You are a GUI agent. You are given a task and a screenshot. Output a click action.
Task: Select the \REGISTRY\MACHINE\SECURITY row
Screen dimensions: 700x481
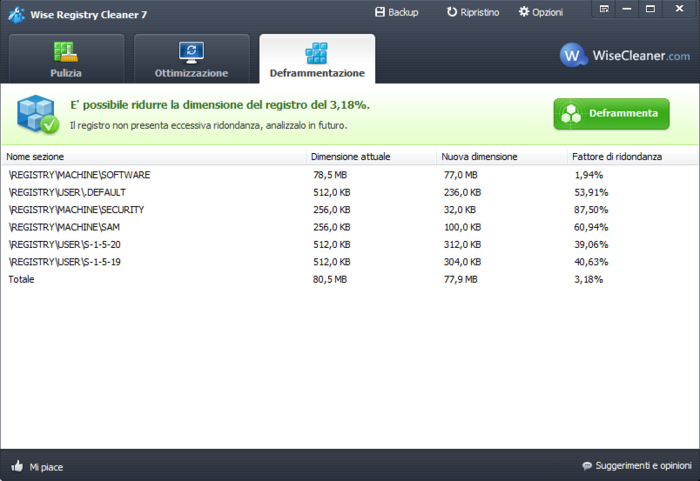pyautogui.click(x=77, y=210)
